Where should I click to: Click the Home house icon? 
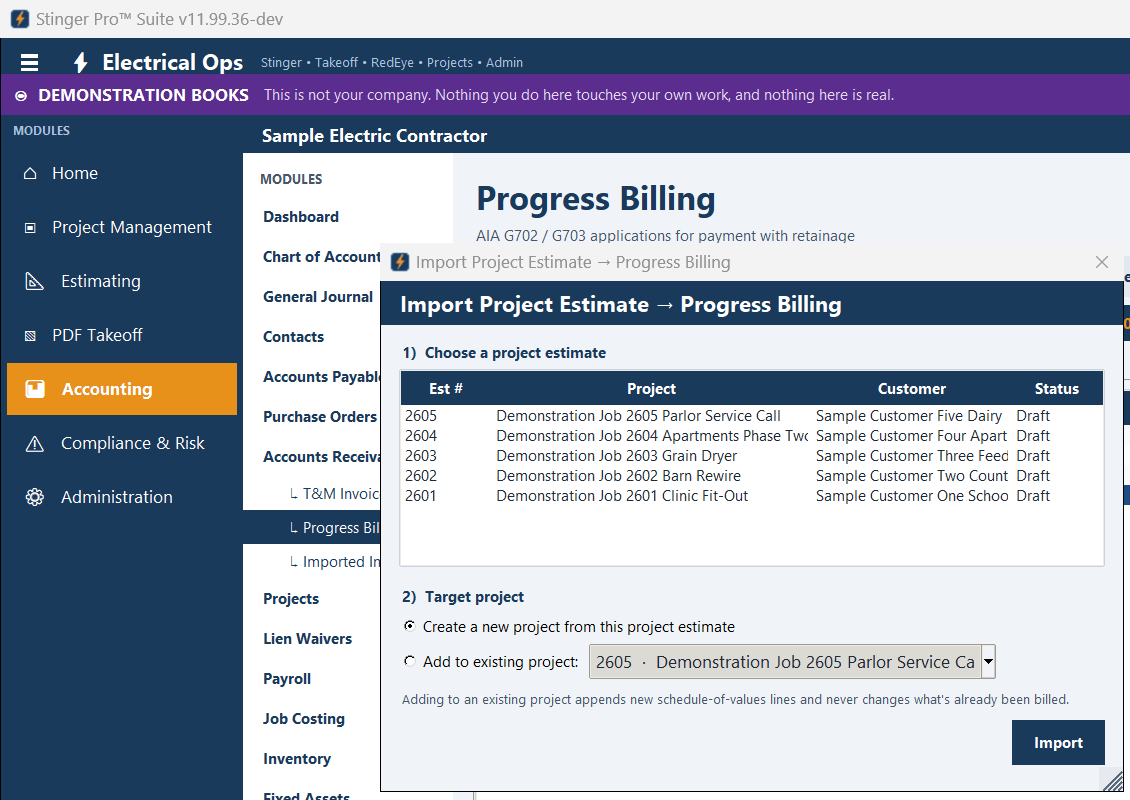(x=30, y=174)
